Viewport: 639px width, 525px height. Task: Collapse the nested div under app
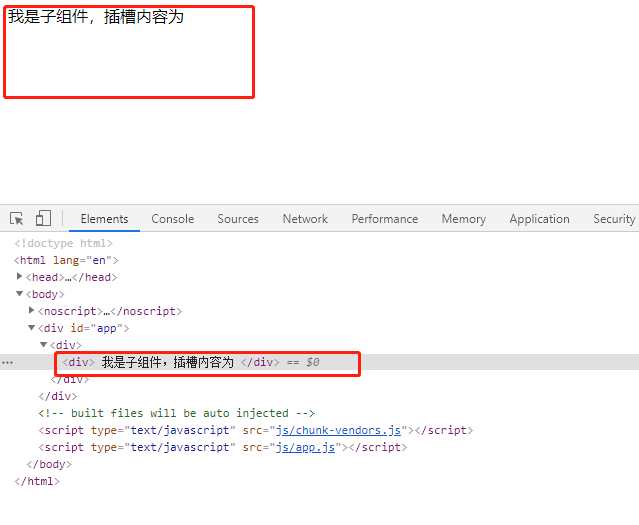pos(44,344)
